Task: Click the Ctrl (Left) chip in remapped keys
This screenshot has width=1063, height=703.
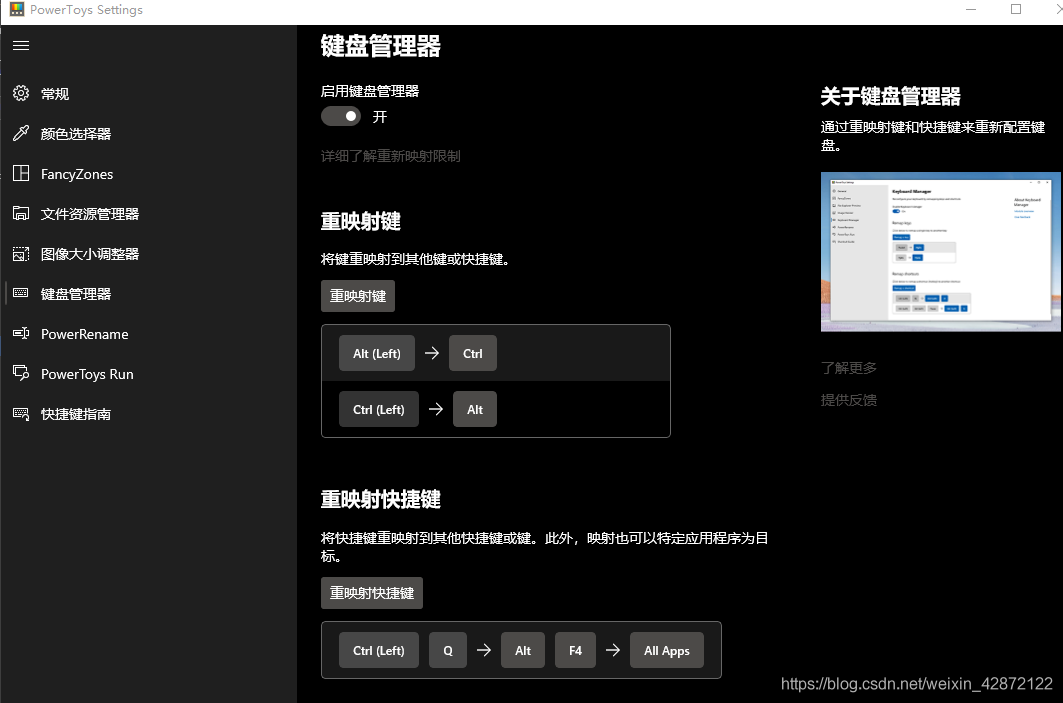Action: coord(379,409)
